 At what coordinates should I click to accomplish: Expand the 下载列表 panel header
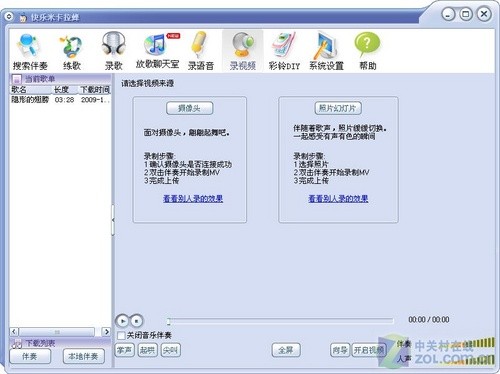point(60,343)
